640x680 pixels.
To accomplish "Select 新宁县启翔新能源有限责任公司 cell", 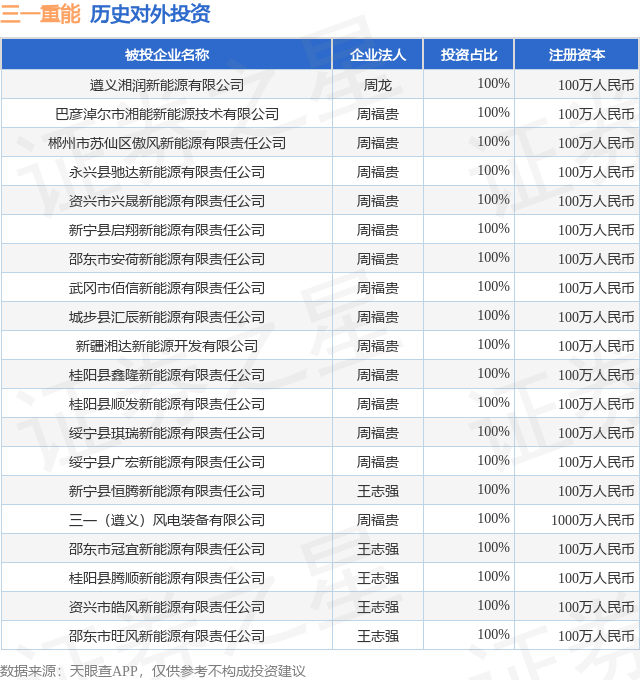I will [167, 230].
